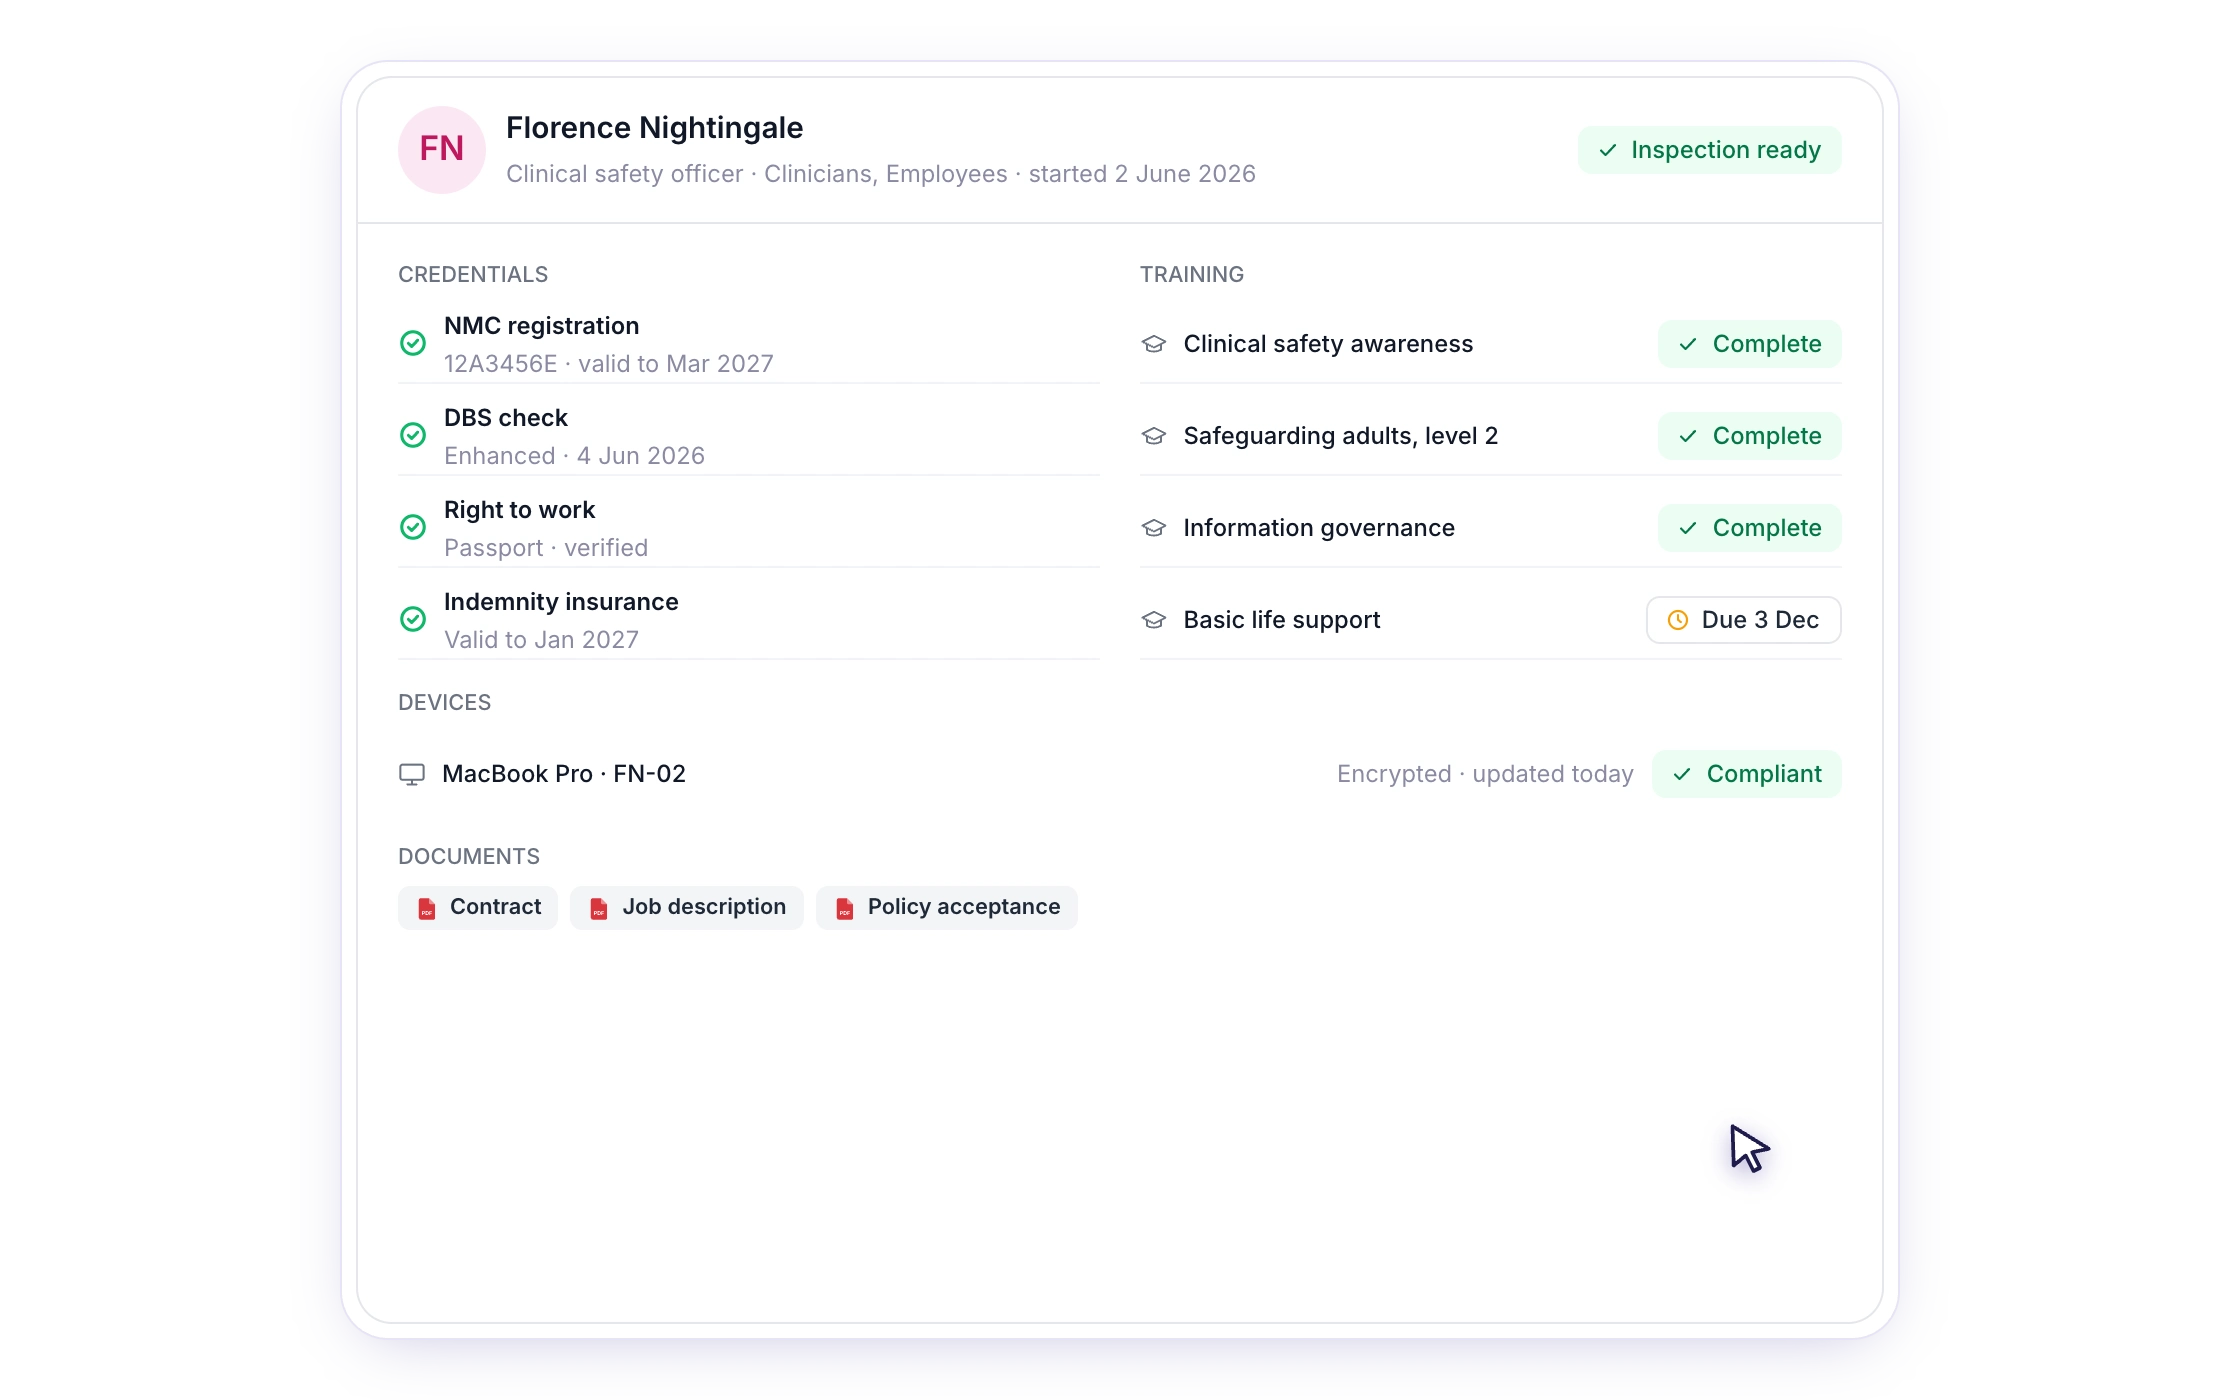
Task: Click the graduation cap icon beside Basic life support
Action: point(1154,620)
